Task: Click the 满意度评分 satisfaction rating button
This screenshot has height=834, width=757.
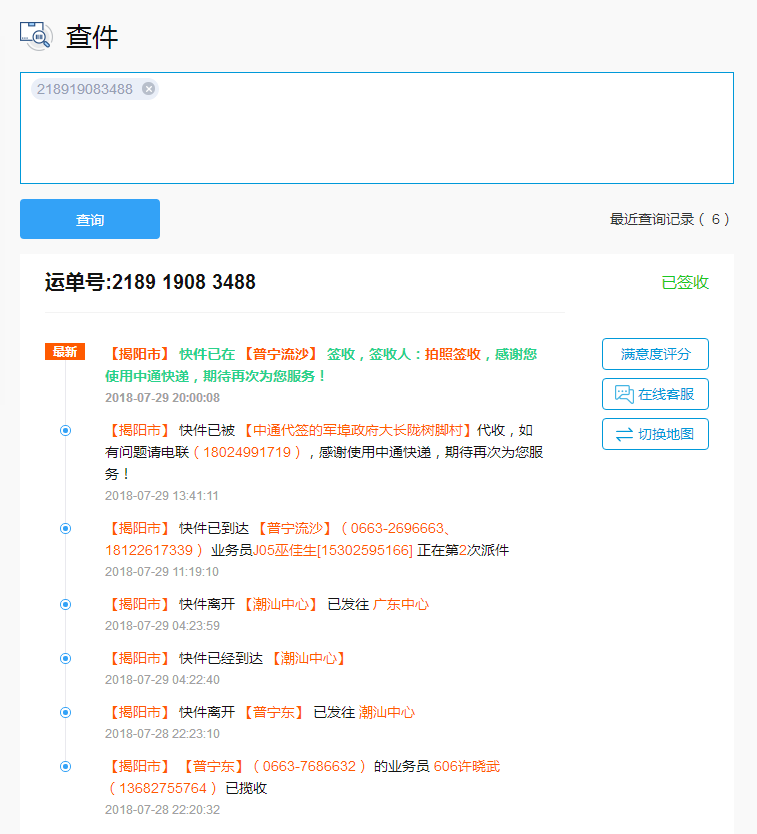Action: [655, 354]
